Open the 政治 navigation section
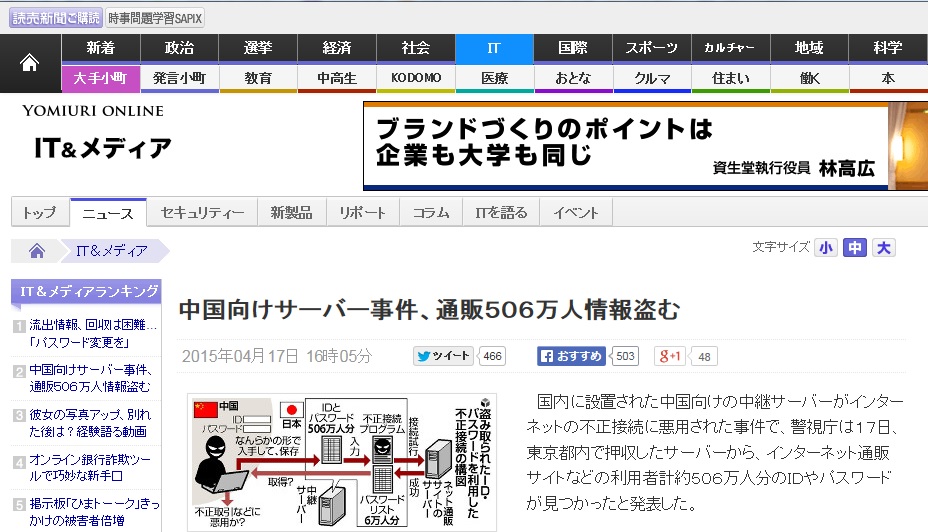This screenshot has height=532, width=928. (179, 48)
